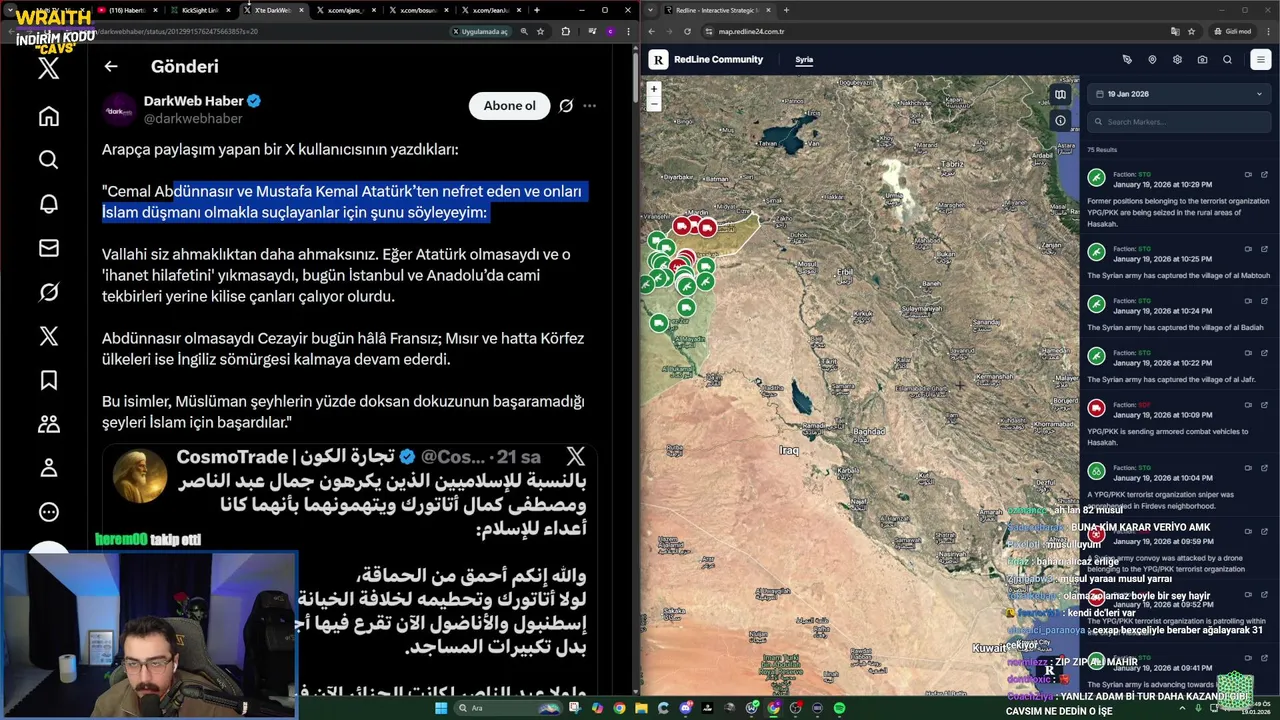Zoom in on the RedLine map

[654, 89]
